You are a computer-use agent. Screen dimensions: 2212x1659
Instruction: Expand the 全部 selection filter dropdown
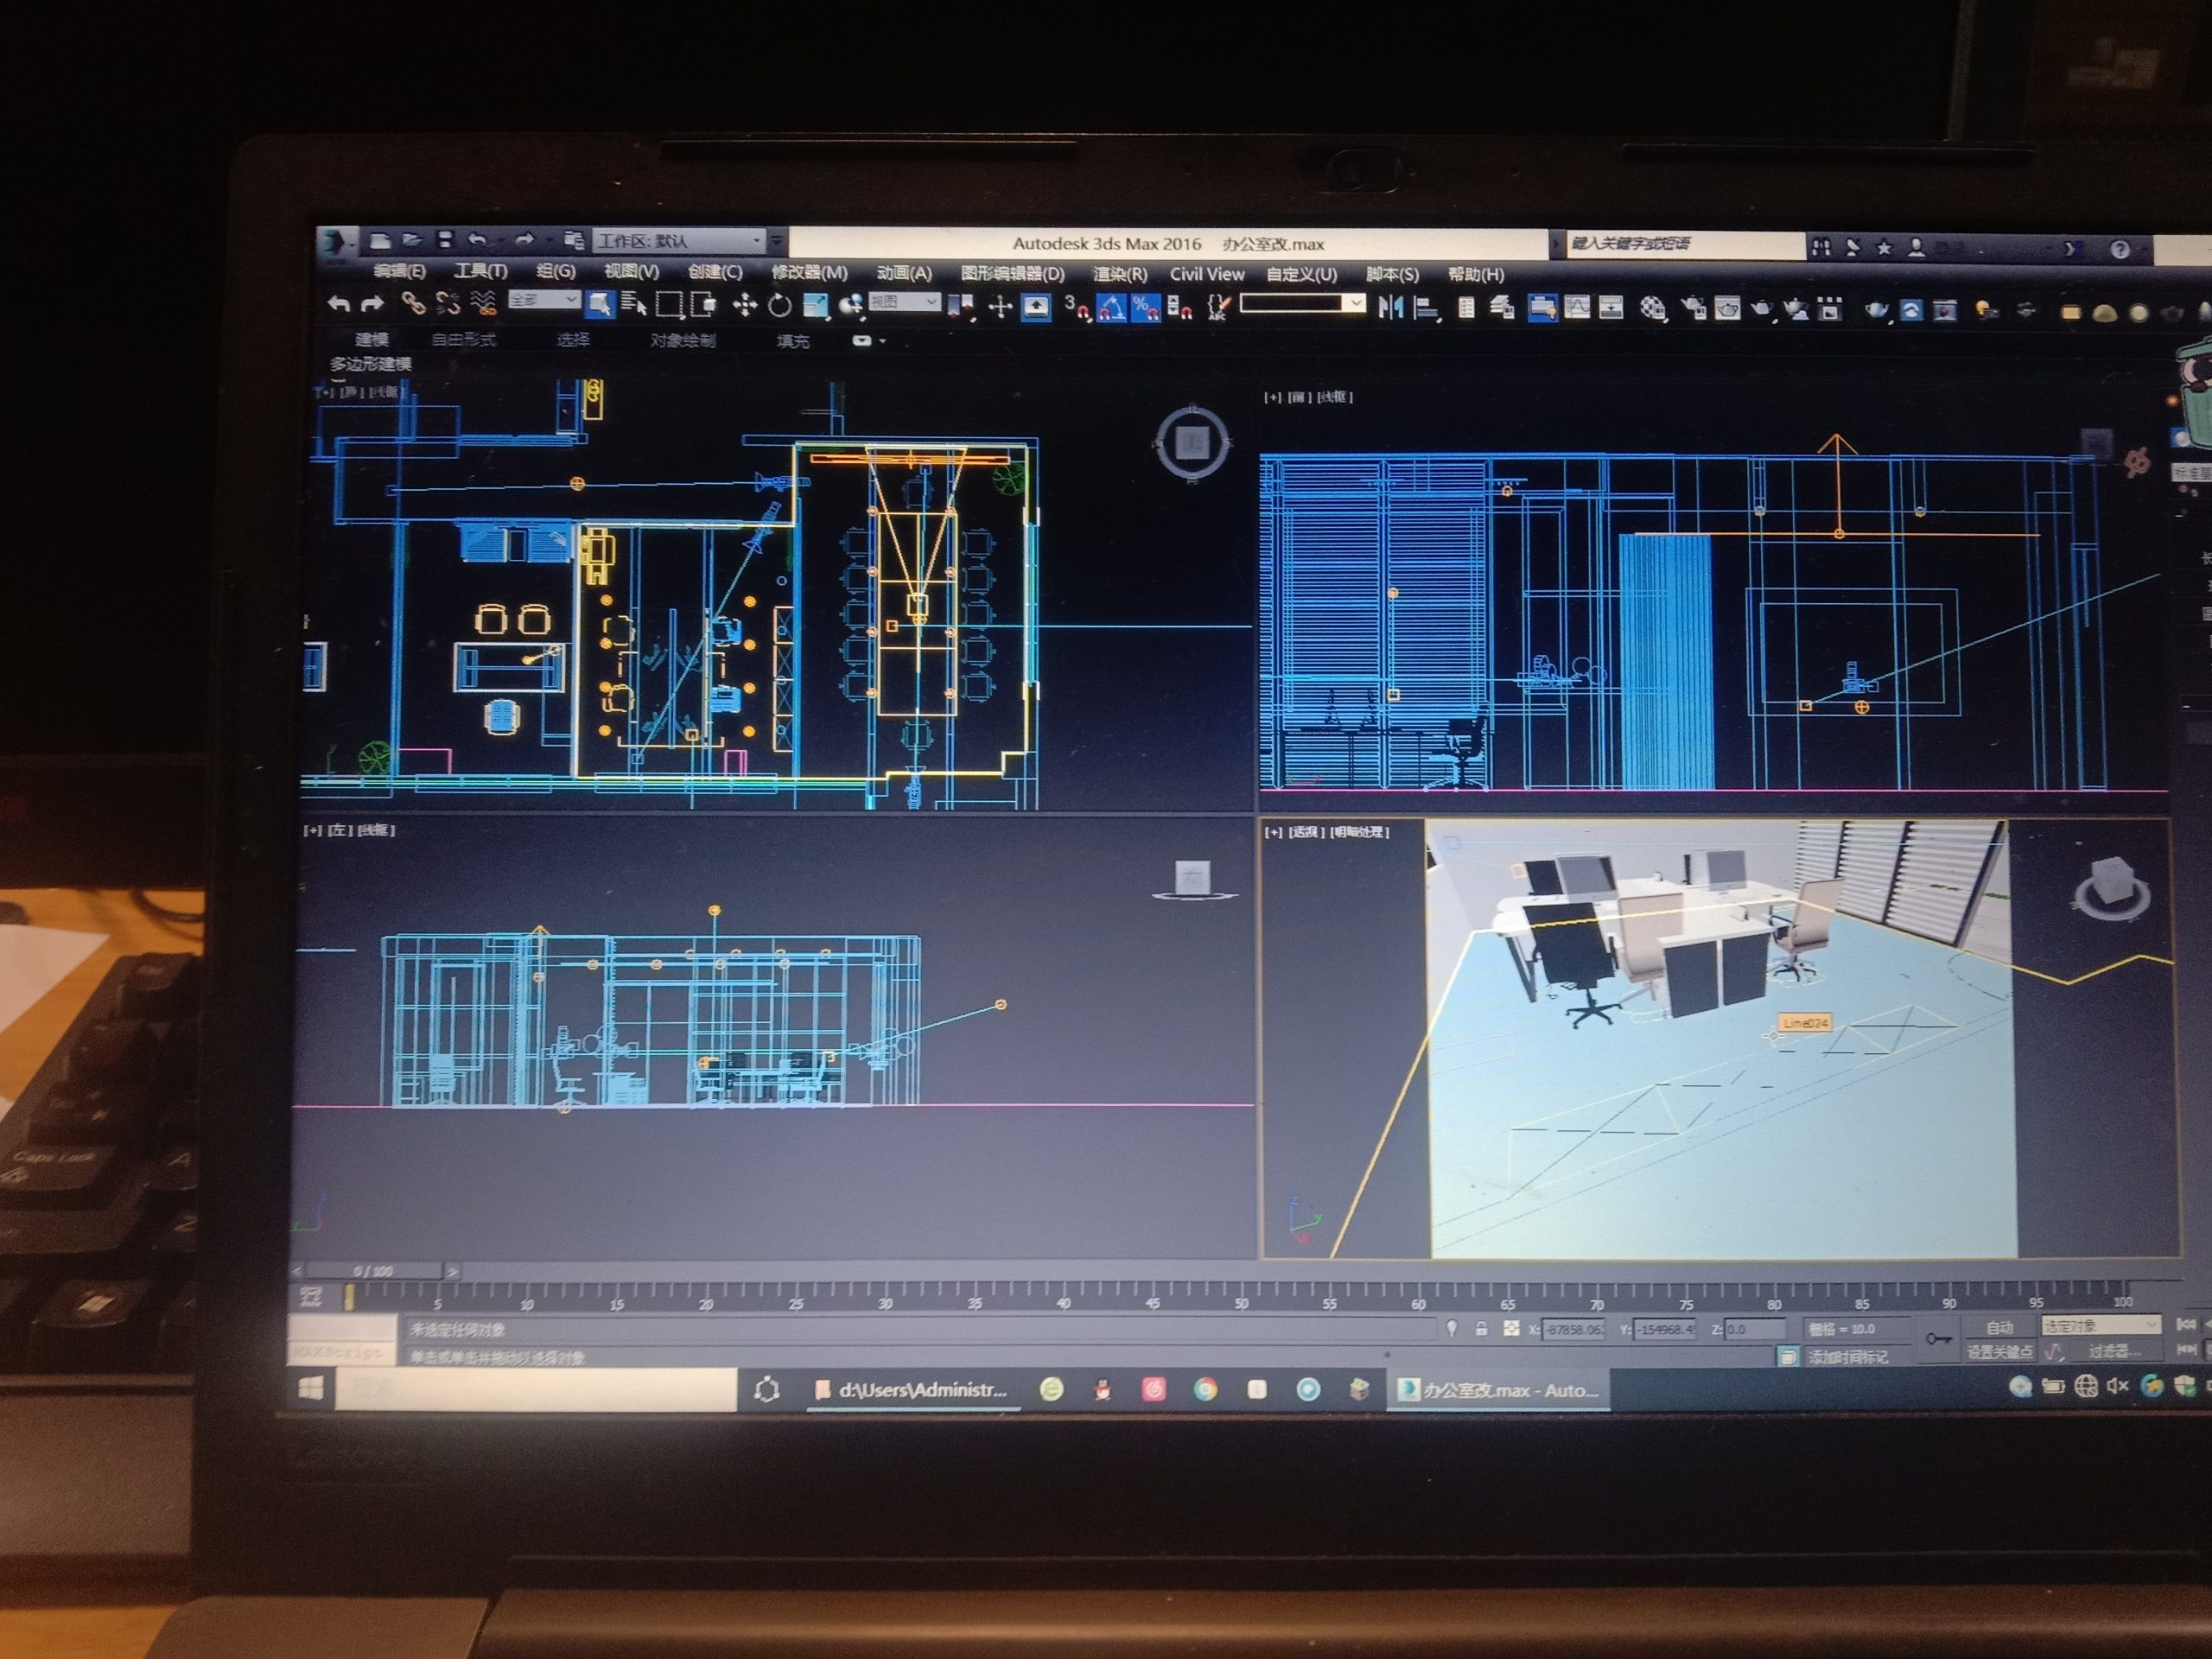click(544, 300)
